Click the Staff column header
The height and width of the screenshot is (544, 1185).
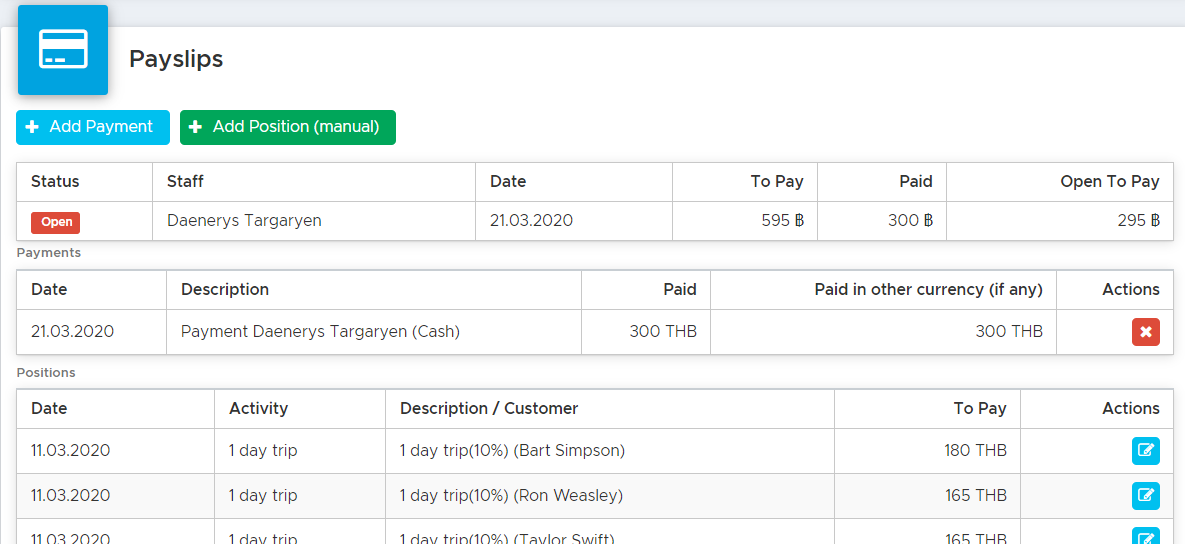click(185, 181)
